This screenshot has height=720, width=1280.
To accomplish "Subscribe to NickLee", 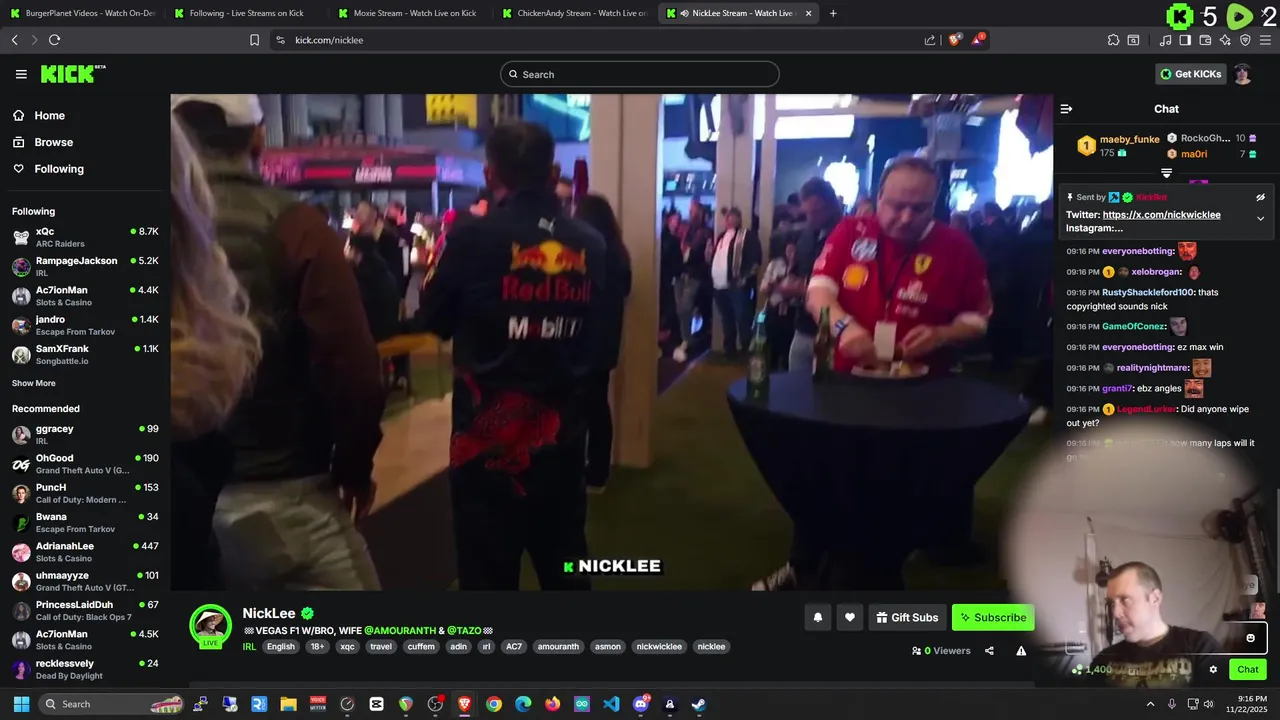I will tap(993, 618).
